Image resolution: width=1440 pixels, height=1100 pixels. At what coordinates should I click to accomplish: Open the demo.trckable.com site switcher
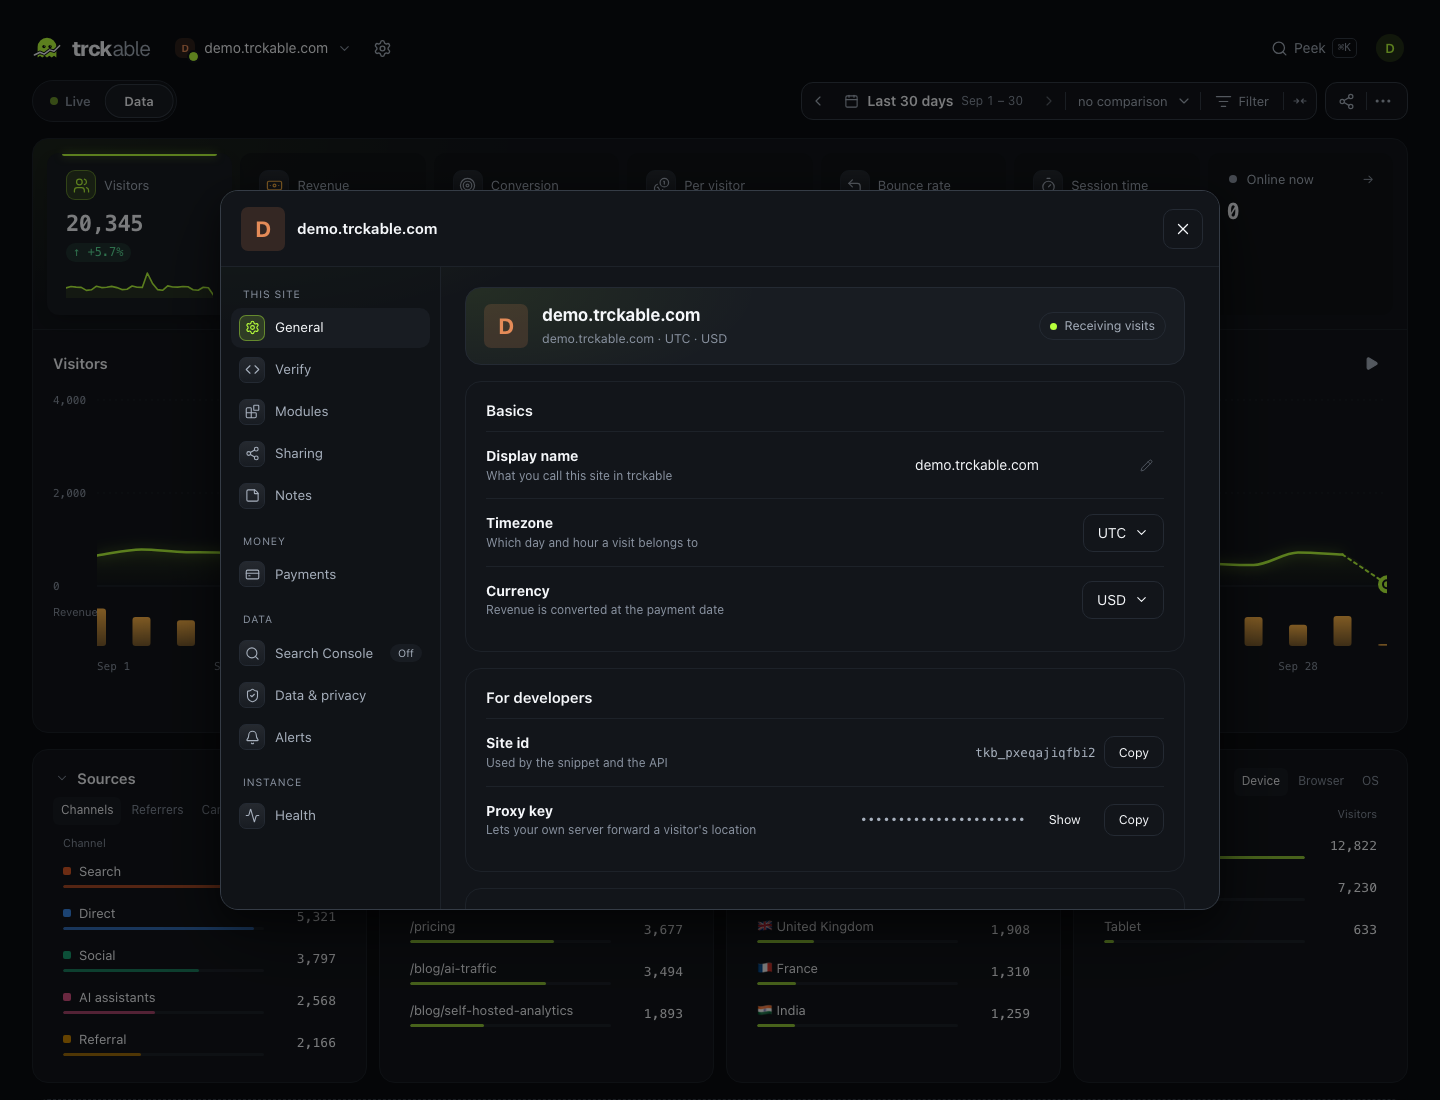coord(263,48)
